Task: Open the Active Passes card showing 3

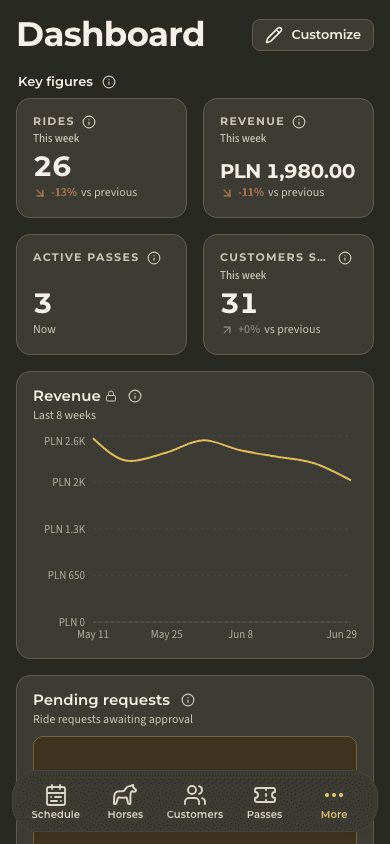Action: 102,294
